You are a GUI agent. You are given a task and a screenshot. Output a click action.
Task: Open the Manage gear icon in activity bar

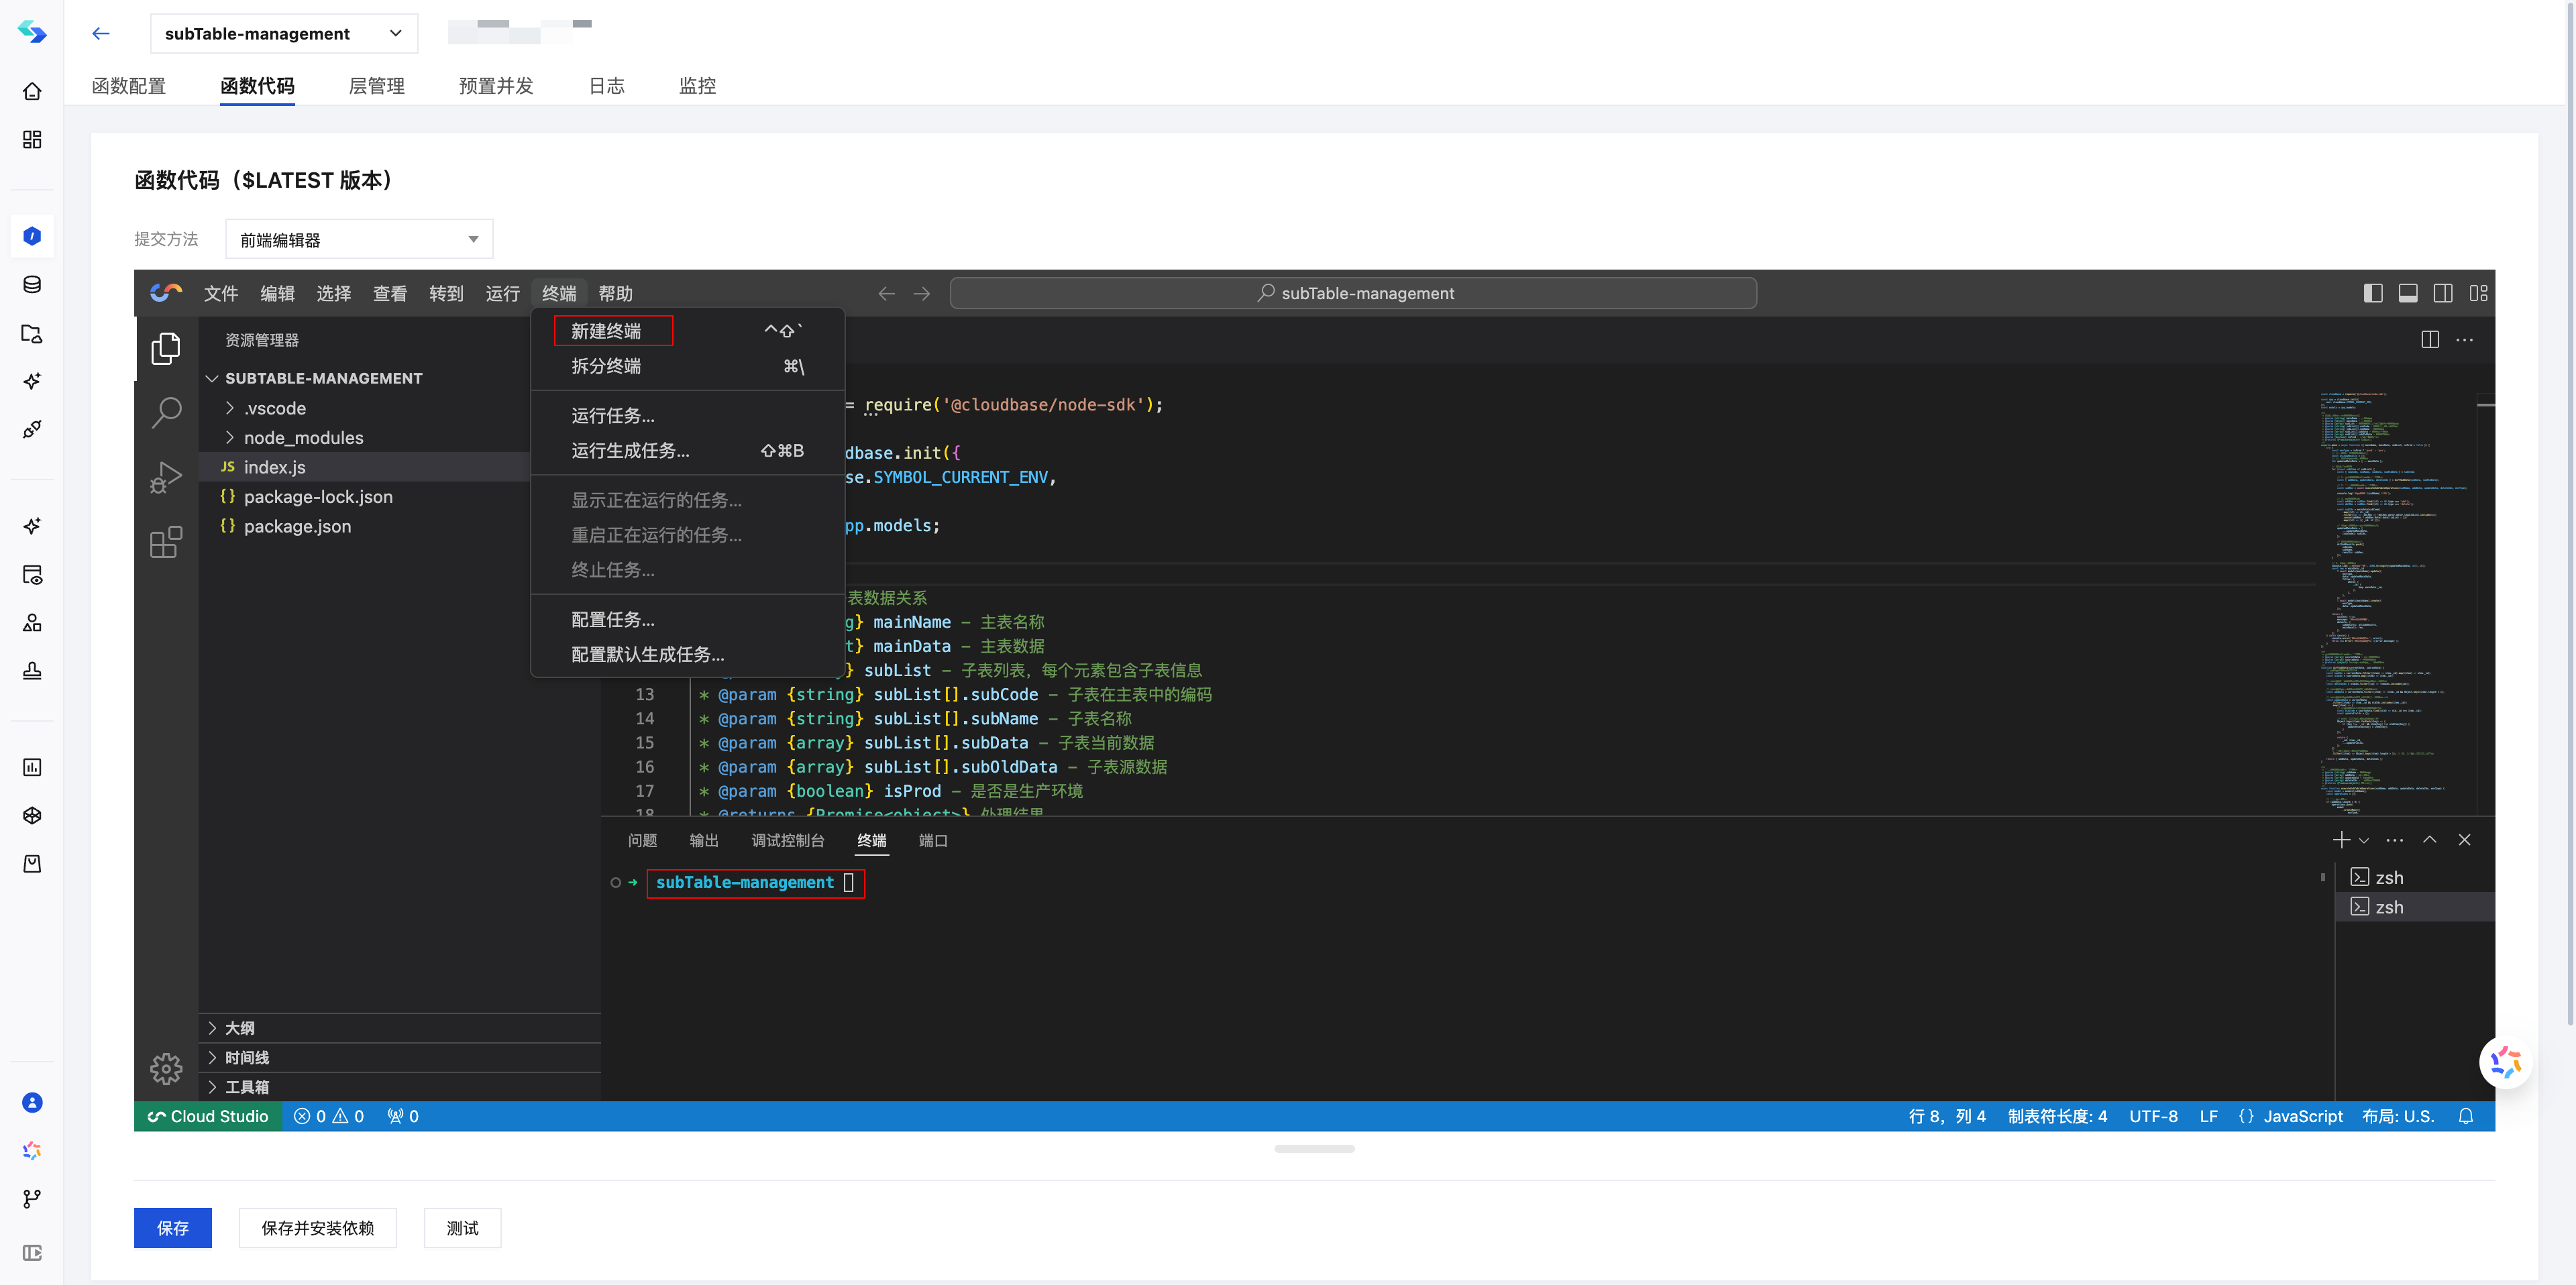click(166, 1069)
